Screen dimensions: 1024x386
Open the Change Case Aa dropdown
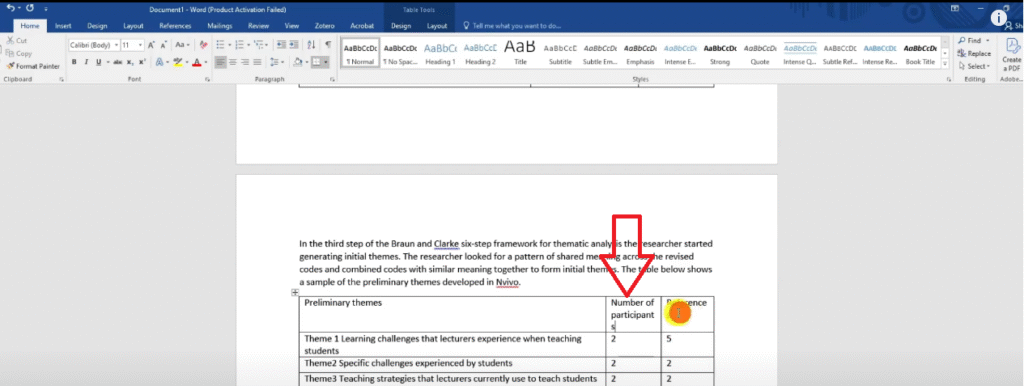point(182,45)
